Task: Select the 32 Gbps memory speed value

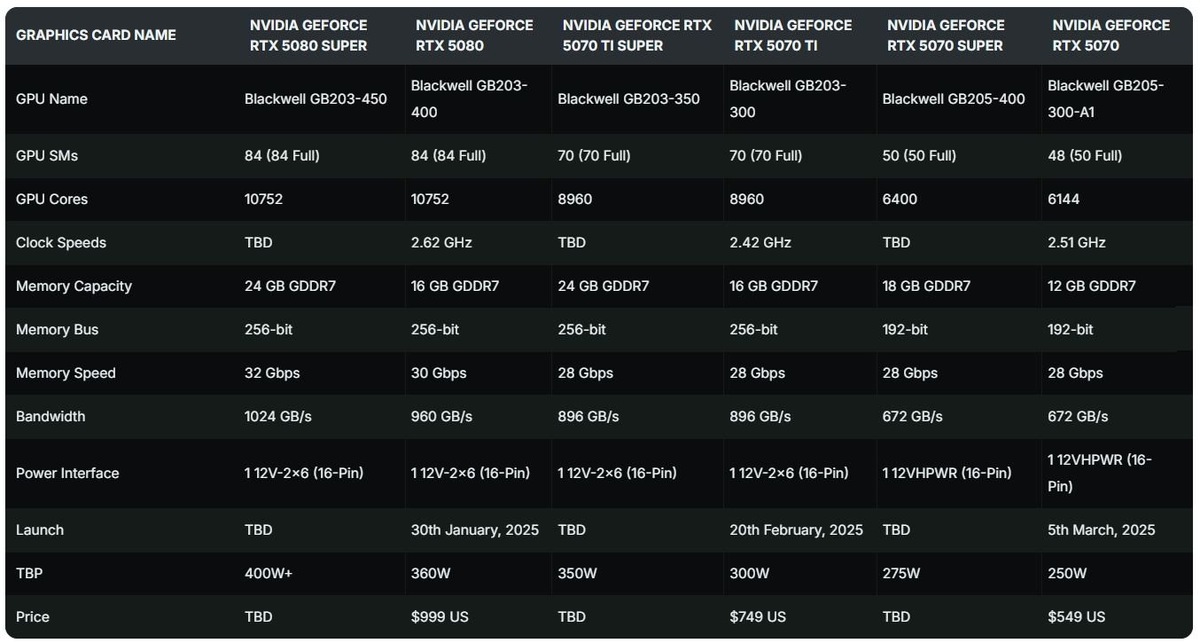Action: click(272, 373)
